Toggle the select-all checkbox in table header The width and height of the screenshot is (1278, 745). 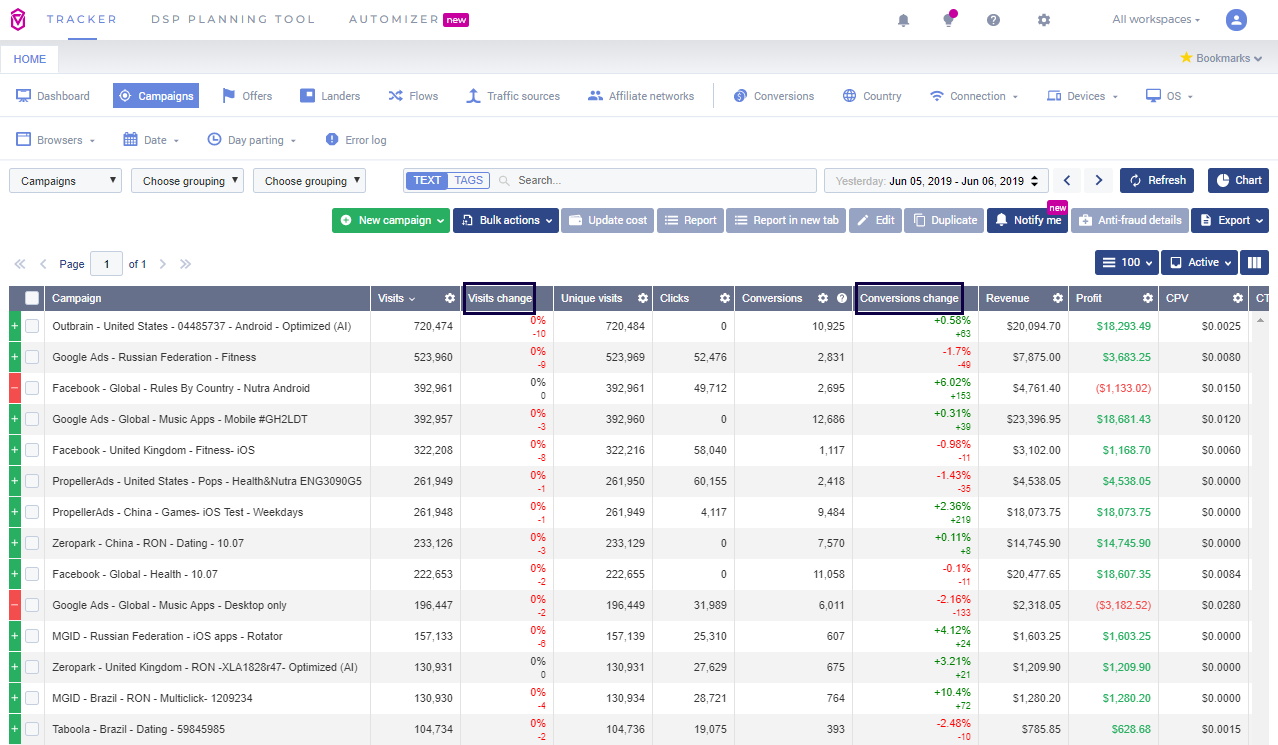(x=32, y=298)
